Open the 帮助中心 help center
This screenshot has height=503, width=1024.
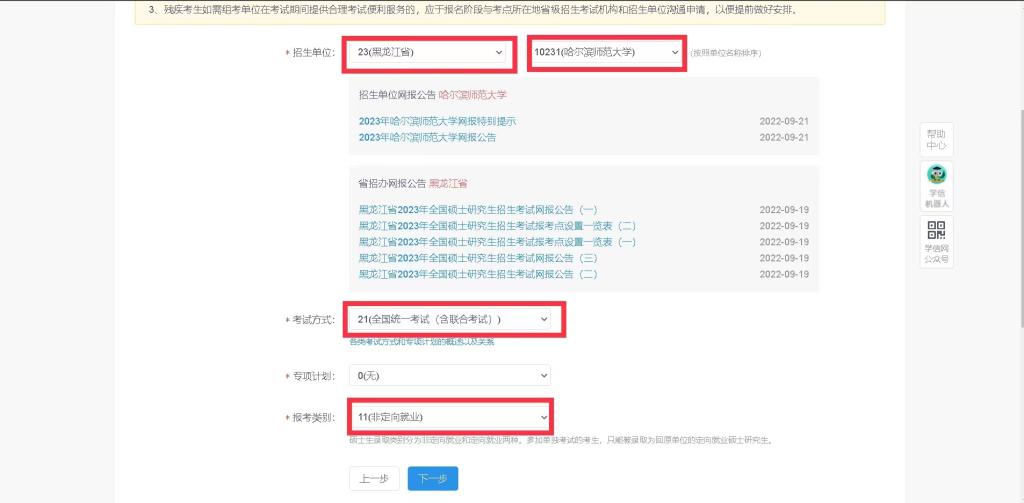pyautogui.click(x=935, y=139)
